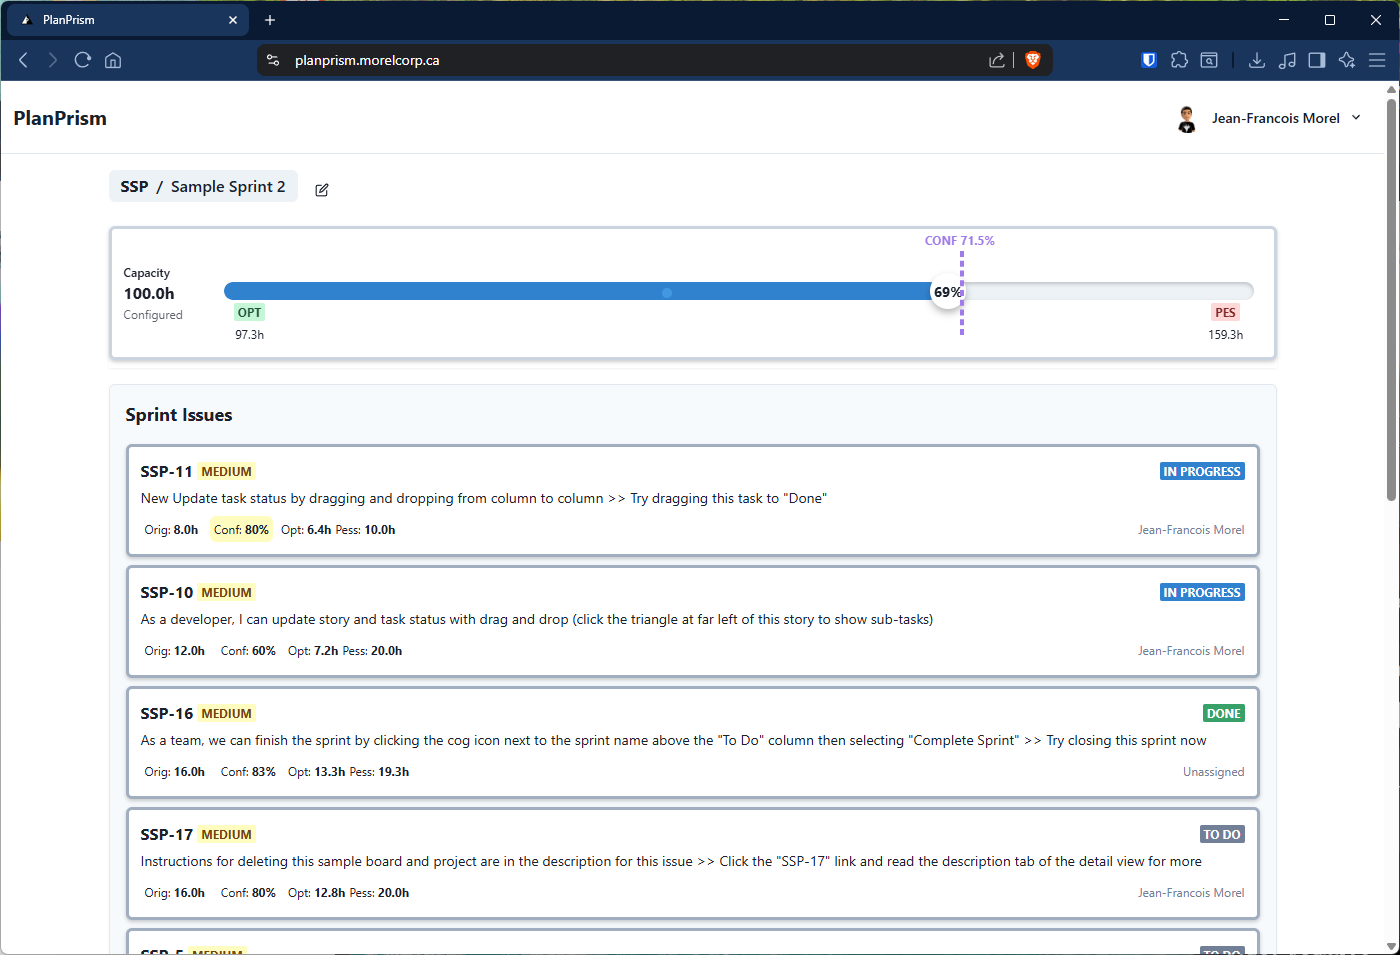Select the PlanPrism browser tab
Viewport: 1400px width, 955px height.
tap(127, 20)
